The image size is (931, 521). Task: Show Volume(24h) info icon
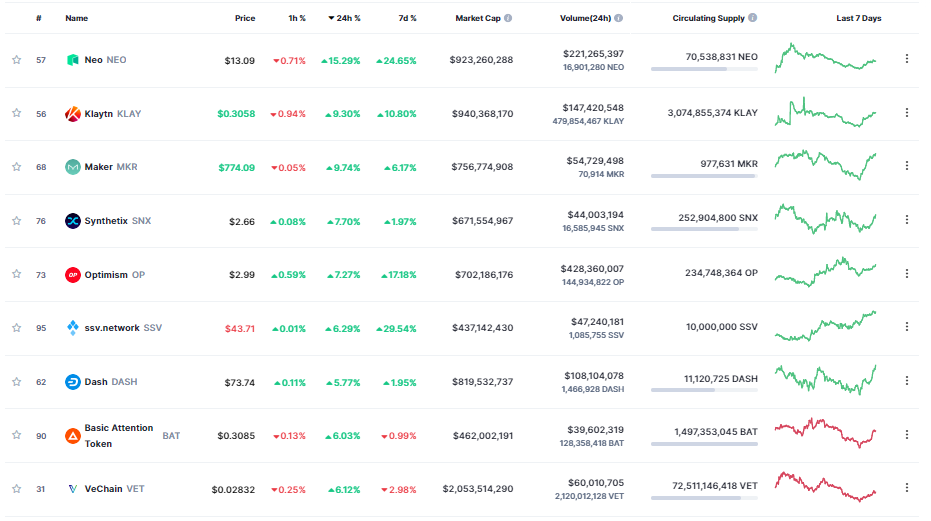[x=619, y=18]
